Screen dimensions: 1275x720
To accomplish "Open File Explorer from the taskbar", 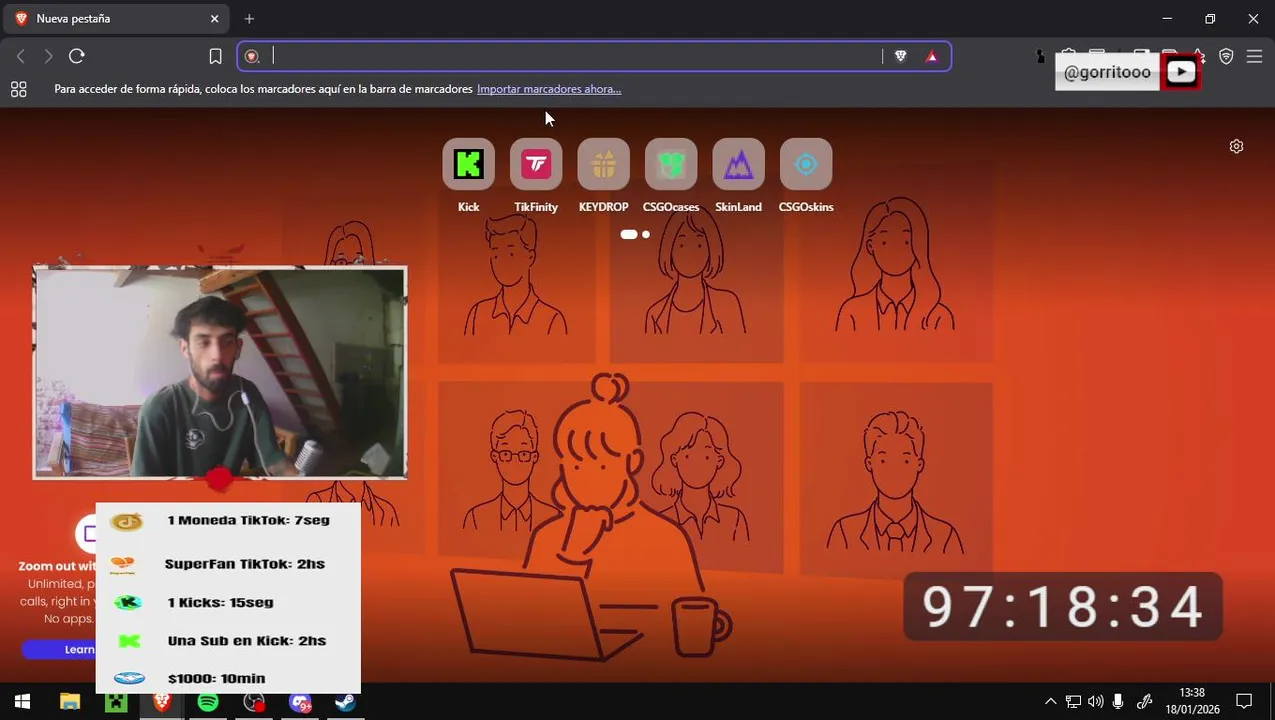I will (x=69, y=702).
